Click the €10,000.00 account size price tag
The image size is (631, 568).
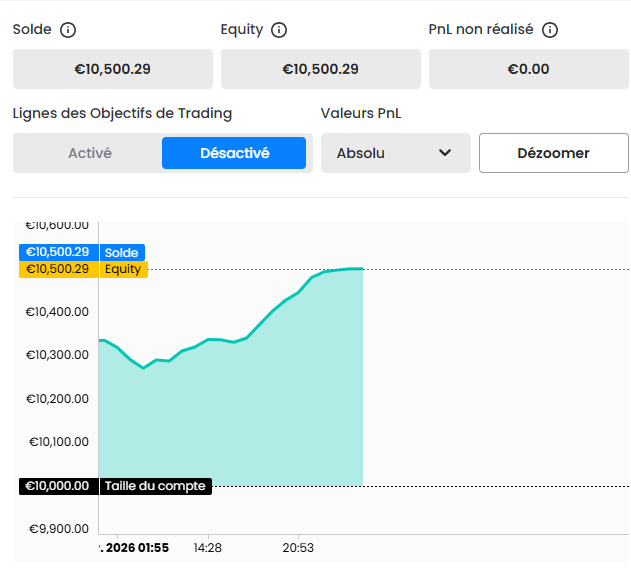coord(59,486)
